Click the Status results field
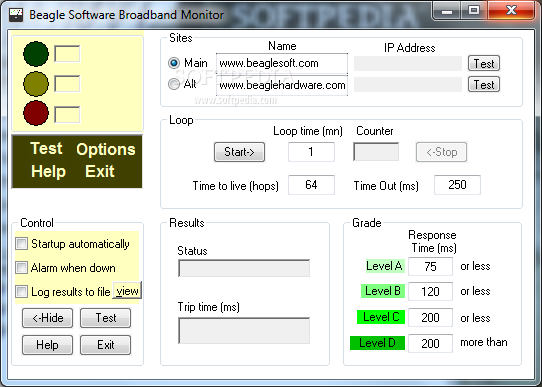 [244, 268]
